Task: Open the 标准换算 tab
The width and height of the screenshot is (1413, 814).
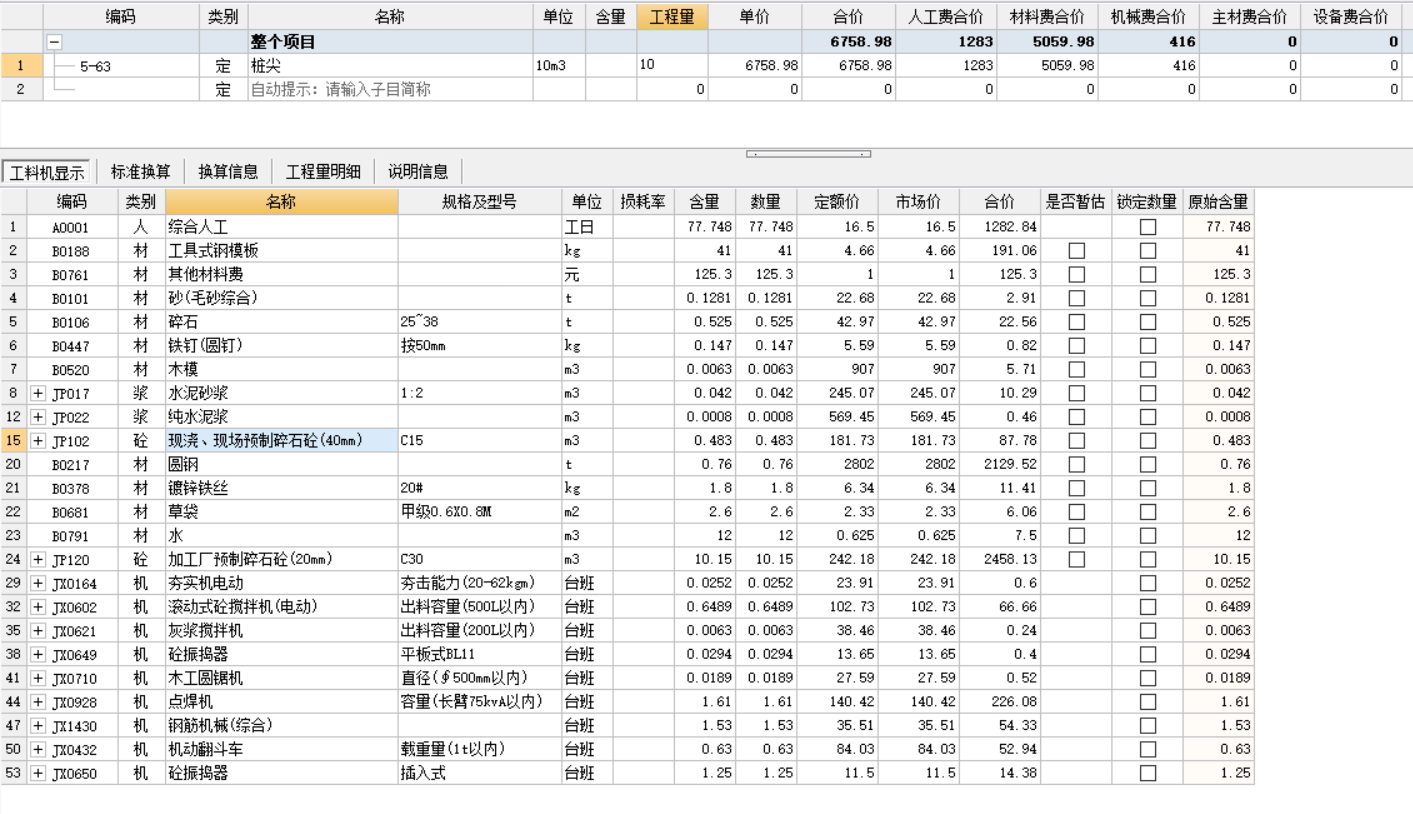Action: coord(141,171)
